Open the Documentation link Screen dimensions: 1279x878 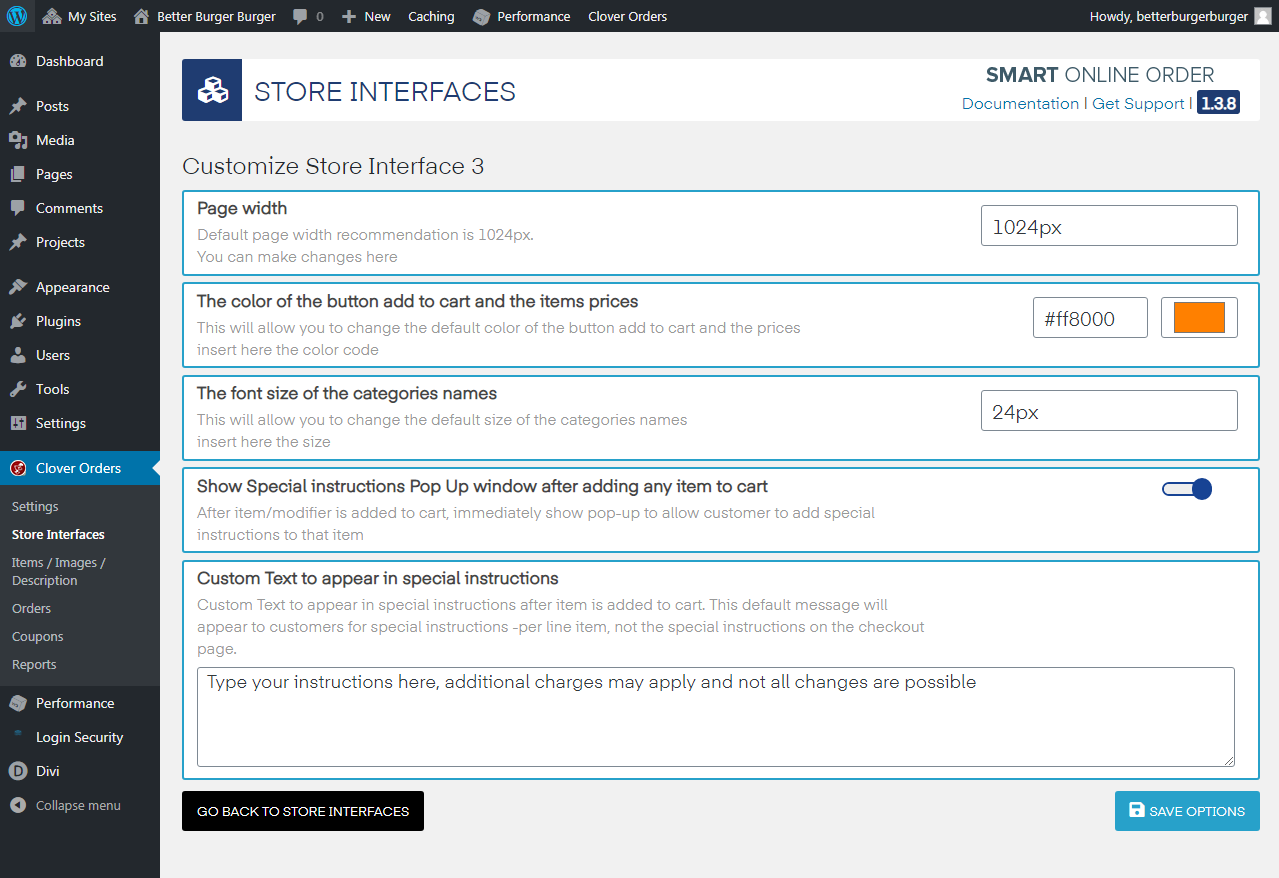tap(1020, 104)
